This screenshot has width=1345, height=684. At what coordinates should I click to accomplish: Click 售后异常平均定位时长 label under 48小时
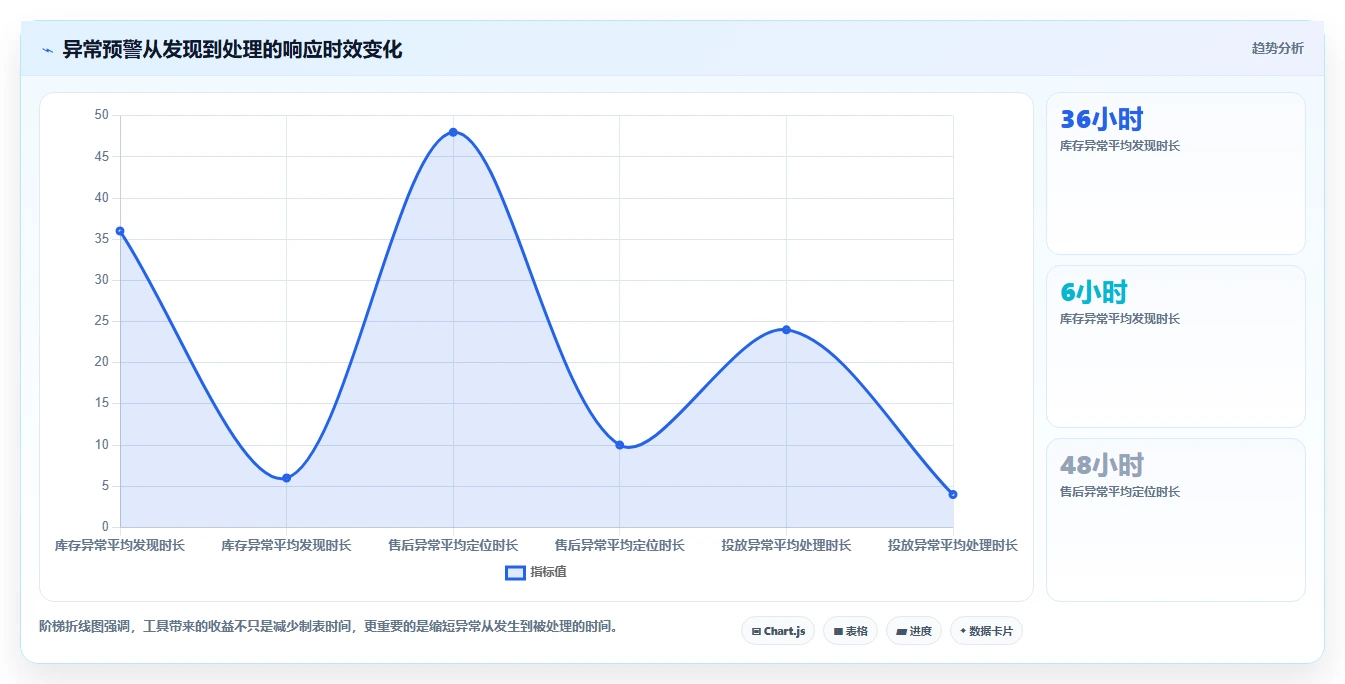[1119, 492]
